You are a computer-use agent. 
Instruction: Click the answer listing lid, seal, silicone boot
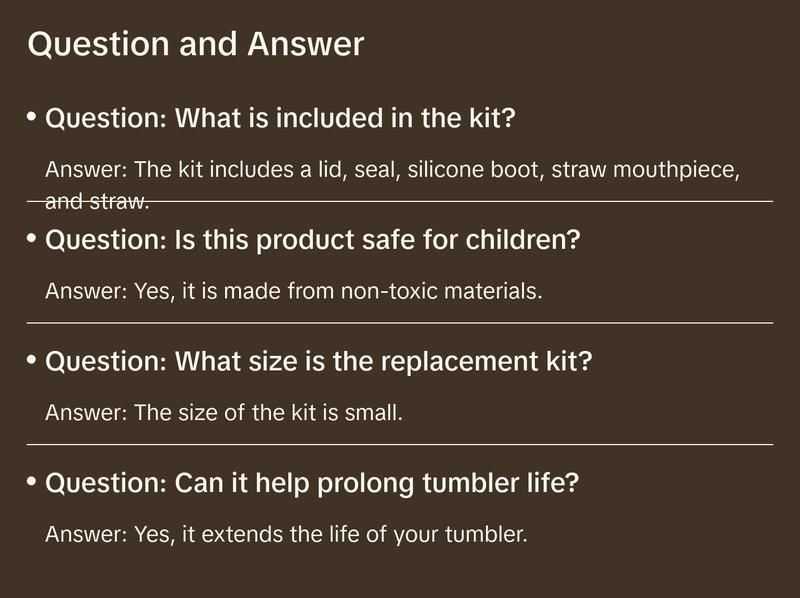click(393, 170)
